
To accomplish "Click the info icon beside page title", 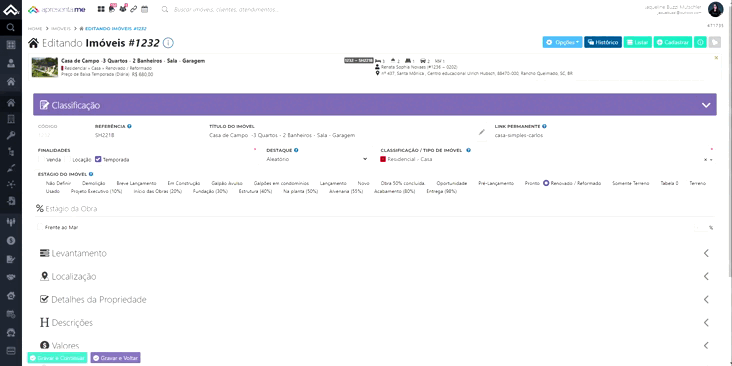I will click(169, 43).
